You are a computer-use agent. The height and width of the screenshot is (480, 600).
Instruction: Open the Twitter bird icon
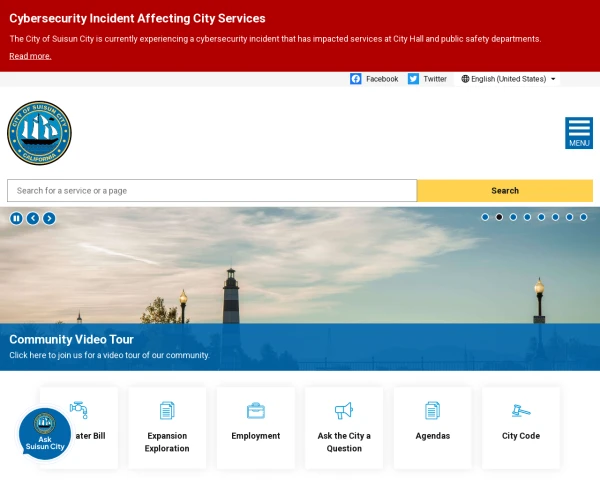(413, 79)
